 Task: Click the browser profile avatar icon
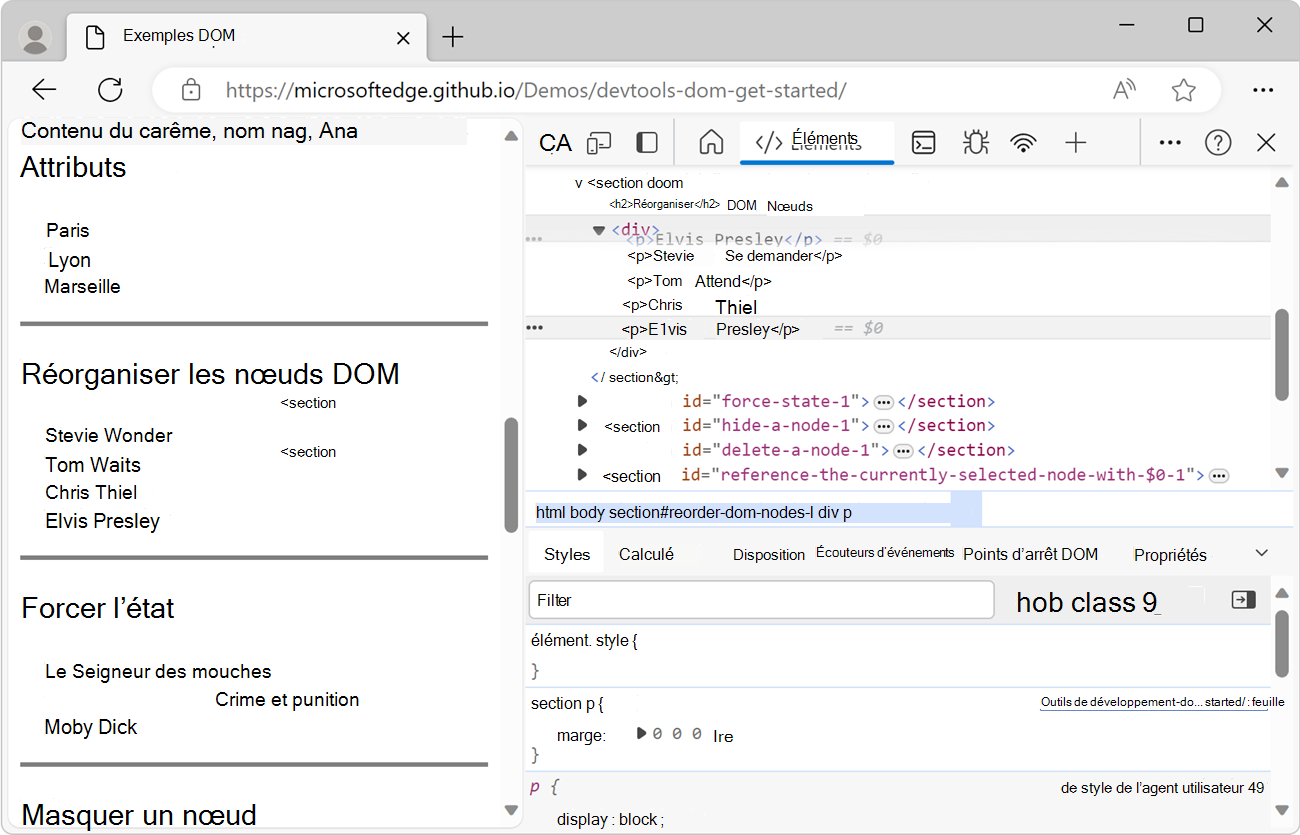tap(35, 38)
